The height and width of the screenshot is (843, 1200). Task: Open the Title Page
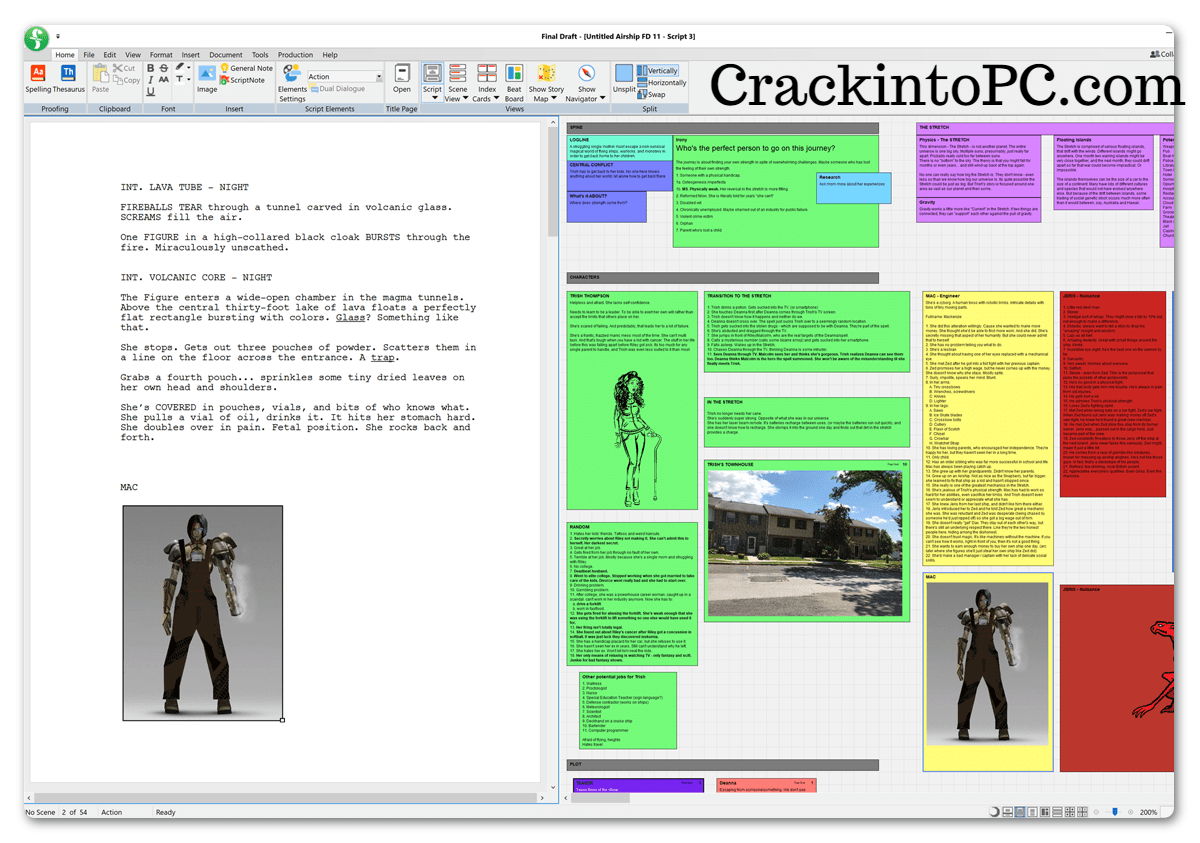click(x=402, y=78)
